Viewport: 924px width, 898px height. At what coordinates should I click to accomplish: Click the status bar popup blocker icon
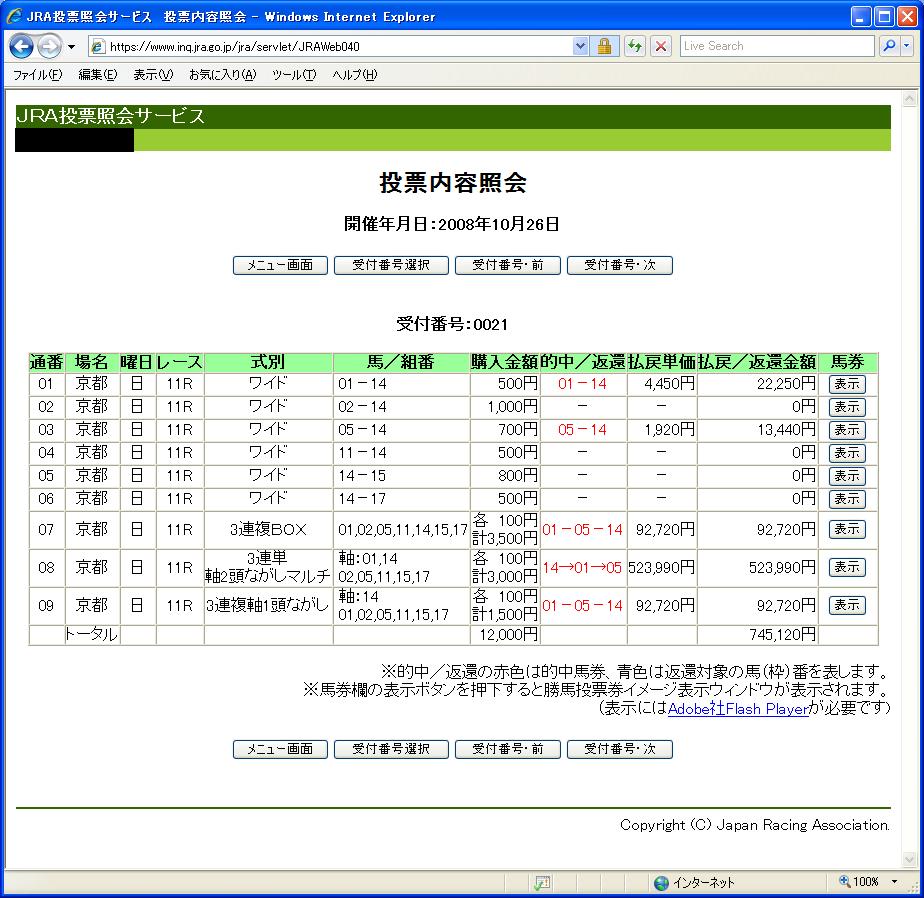[542, 882]
